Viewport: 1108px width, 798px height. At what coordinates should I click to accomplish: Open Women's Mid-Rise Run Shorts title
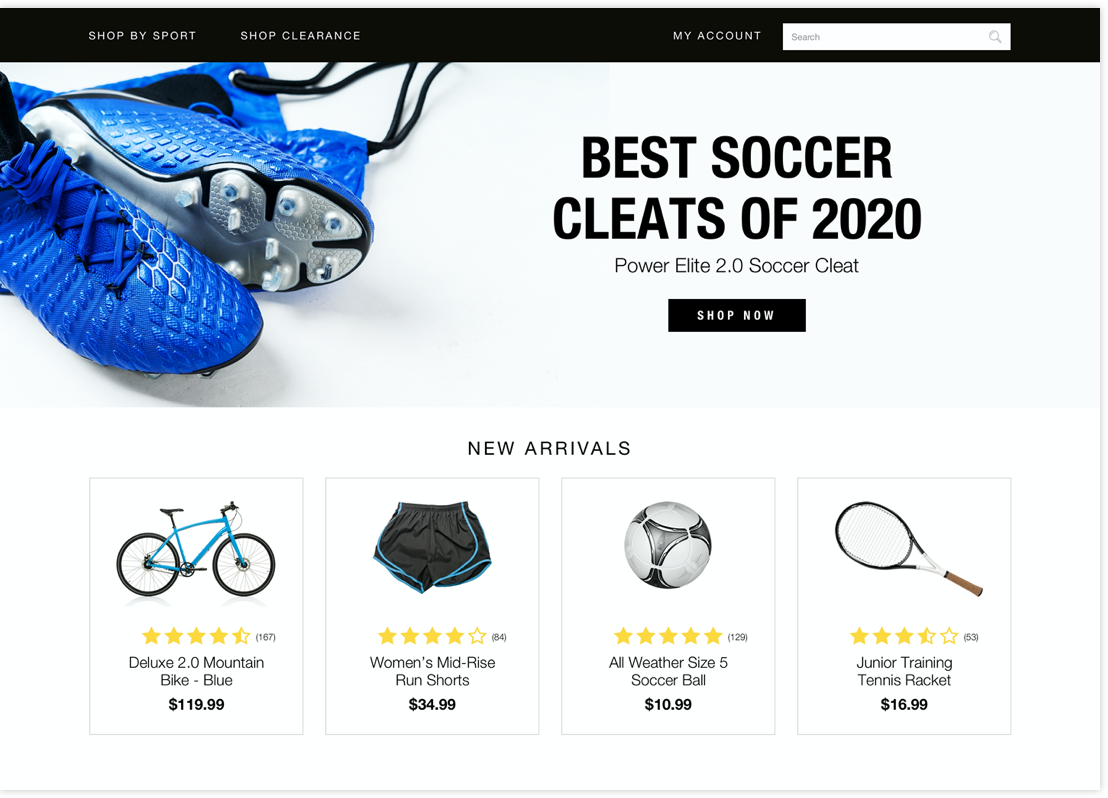[432, 671]
